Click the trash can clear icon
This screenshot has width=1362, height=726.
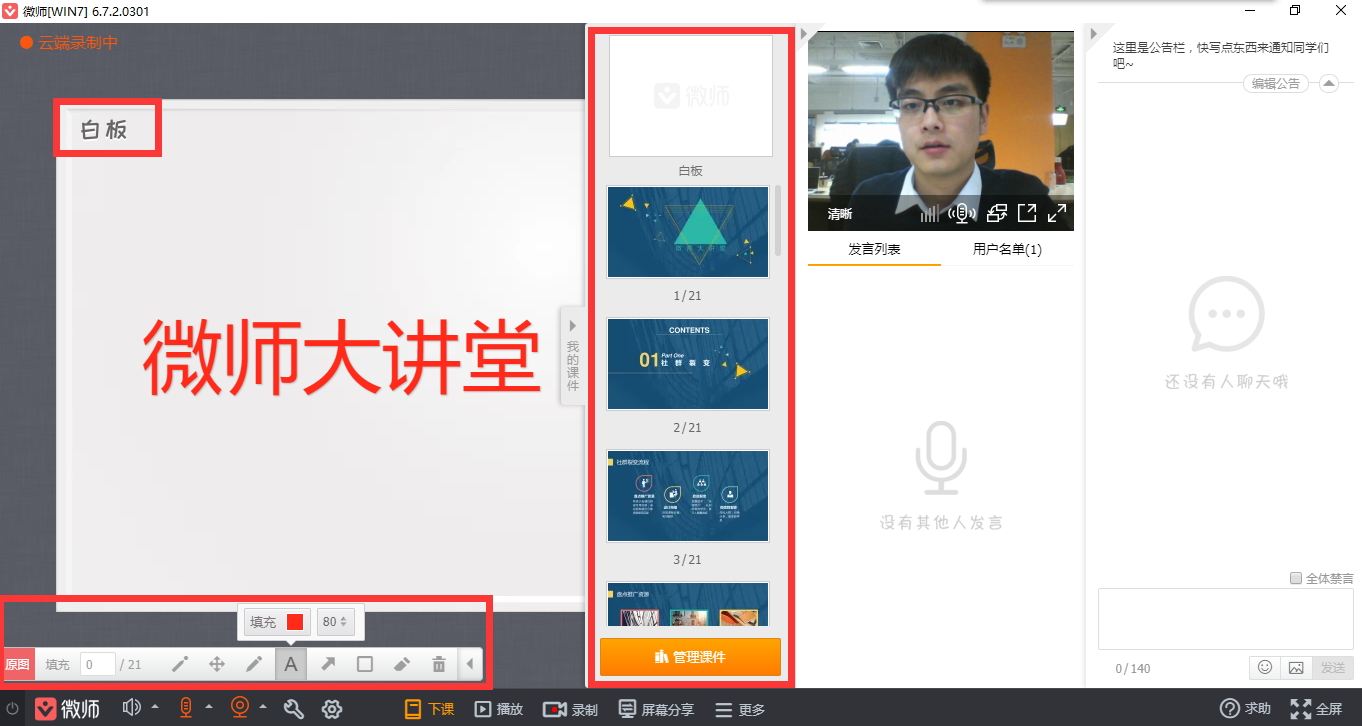(x=438, y=664)
